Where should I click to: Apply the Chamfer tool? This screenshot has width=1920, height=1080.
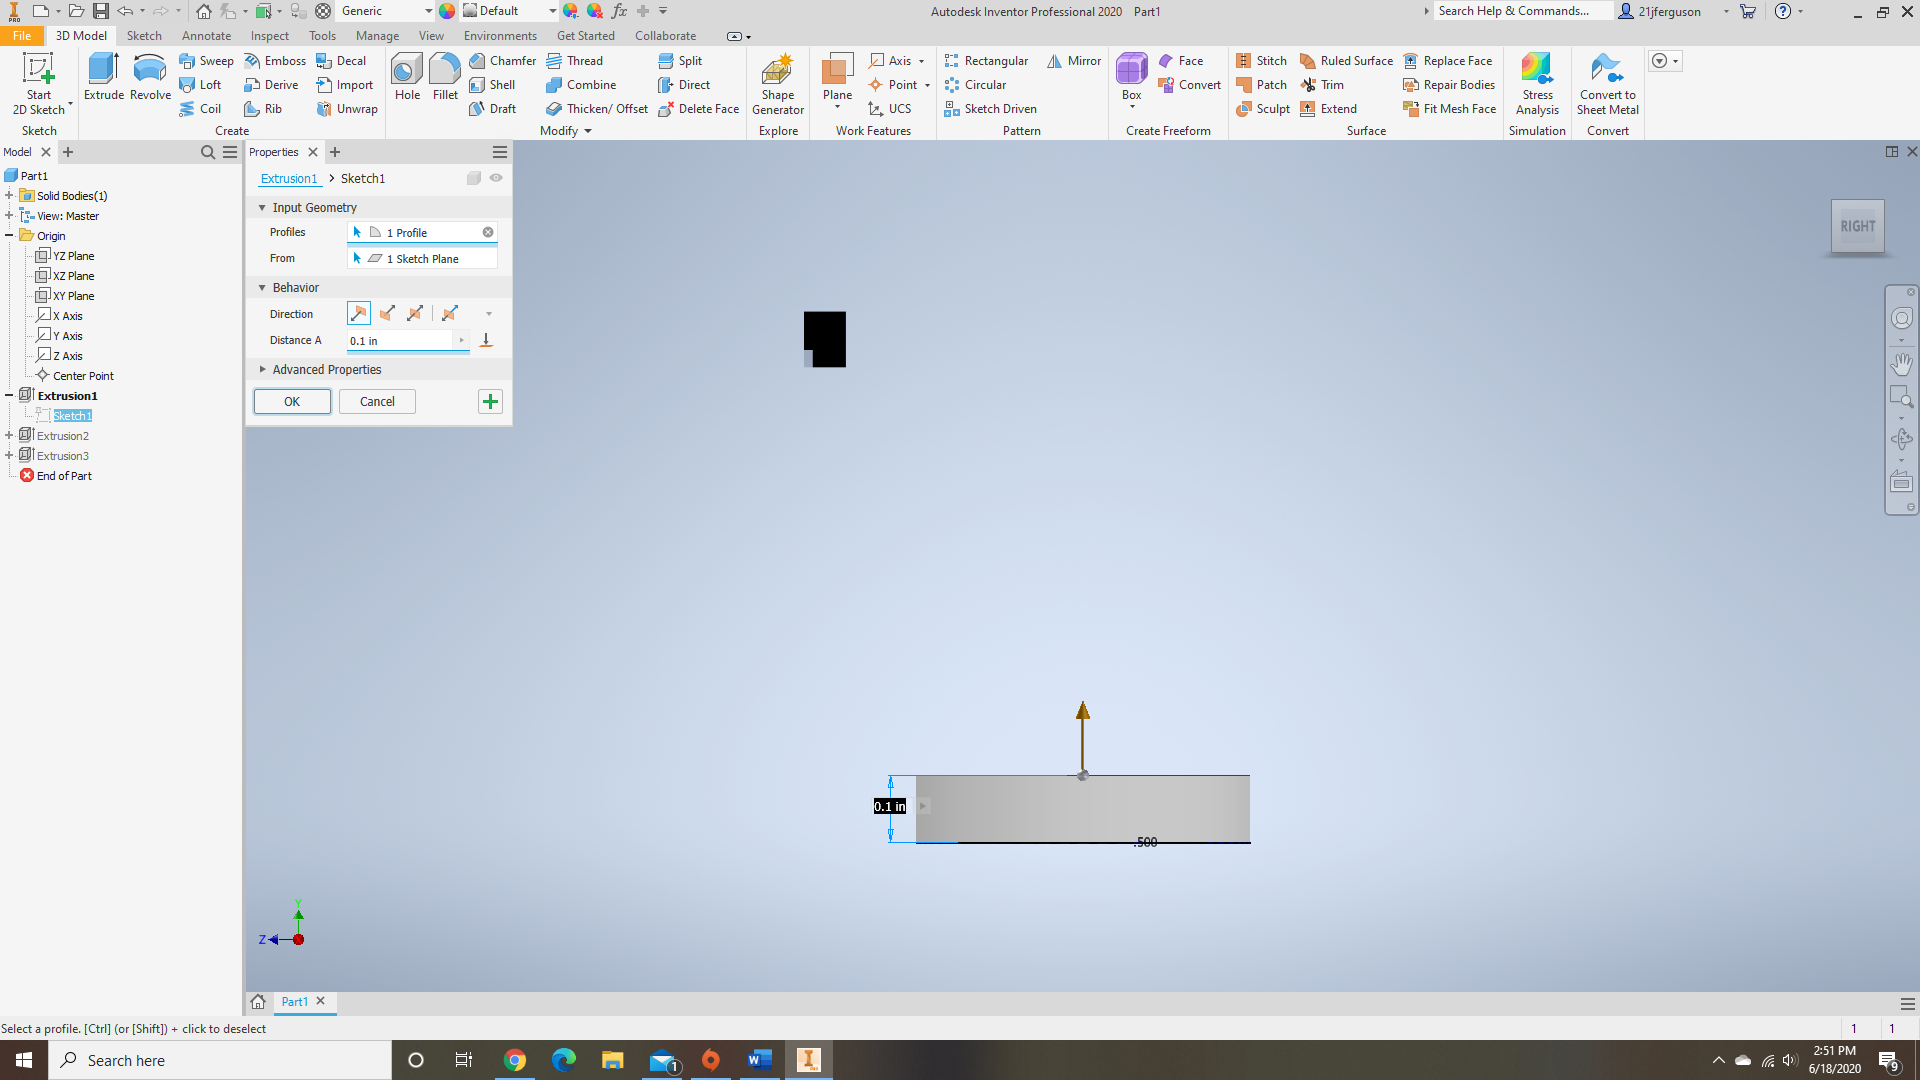tap(503, 61)
